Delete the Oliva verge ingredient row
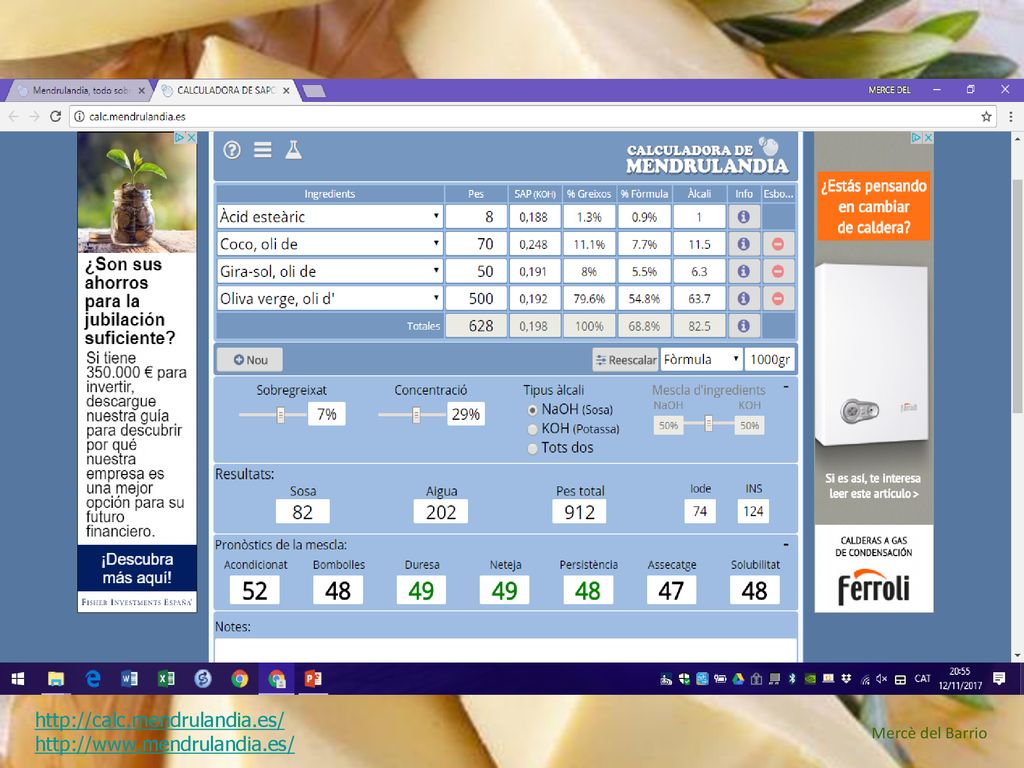The width and height of the screenshot is (1024, 768). coord(778,298)
